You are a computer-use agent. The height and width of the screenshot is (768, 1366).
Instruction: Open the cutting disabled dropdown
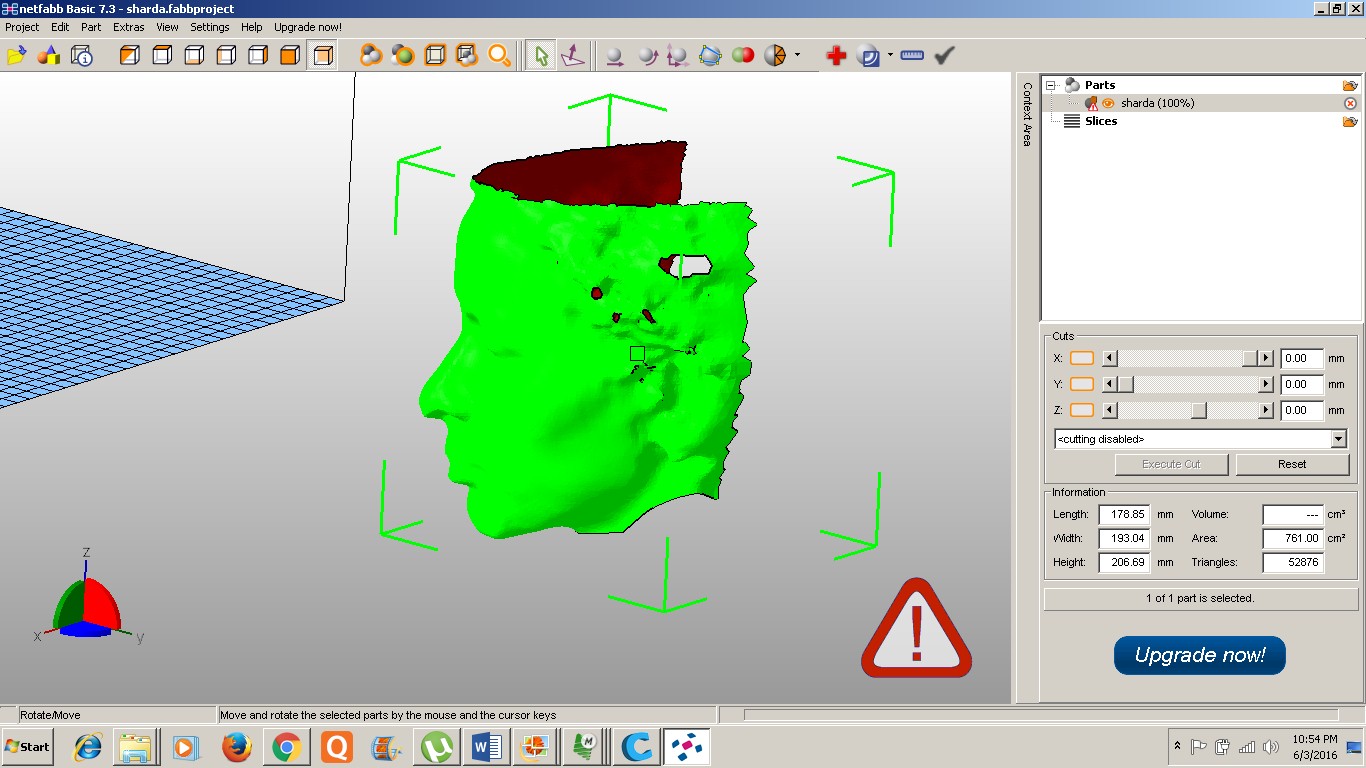tap(1339, 439)
